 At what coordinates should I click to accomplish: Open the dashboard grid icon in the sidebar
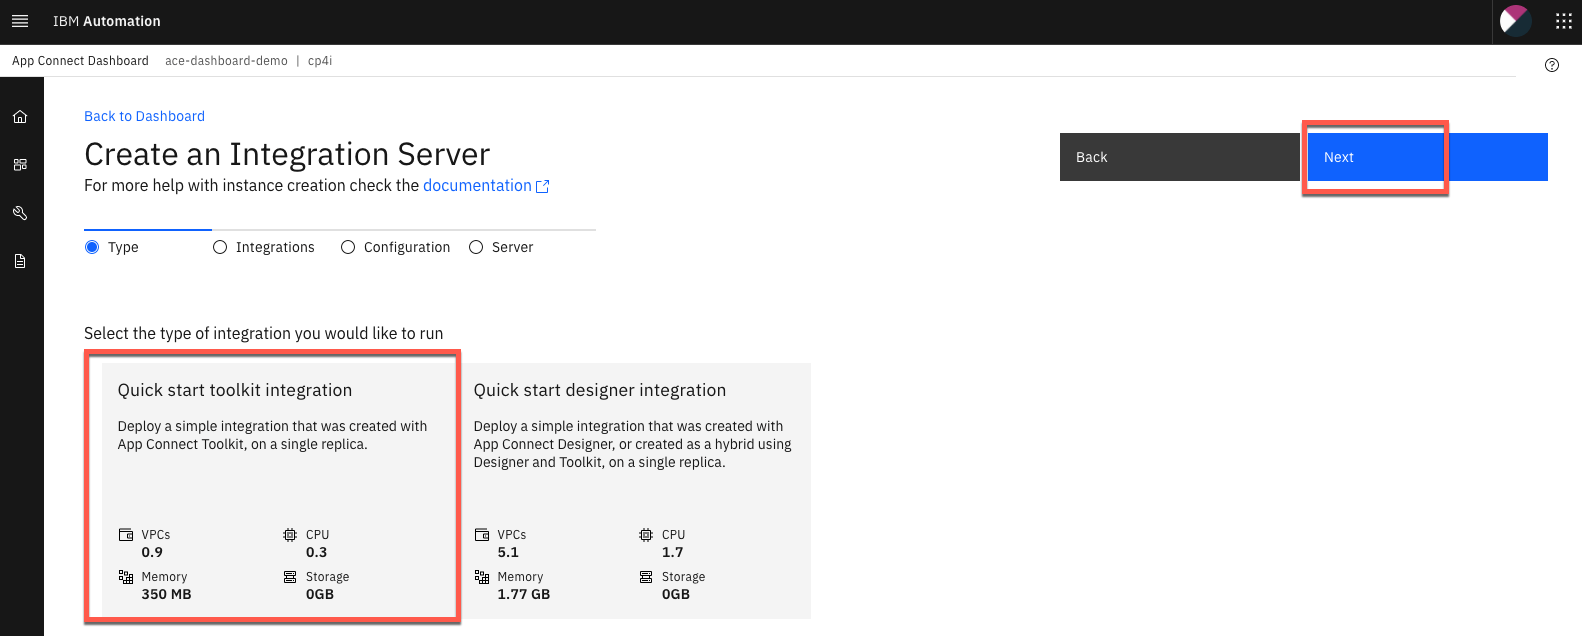[20, 164]
